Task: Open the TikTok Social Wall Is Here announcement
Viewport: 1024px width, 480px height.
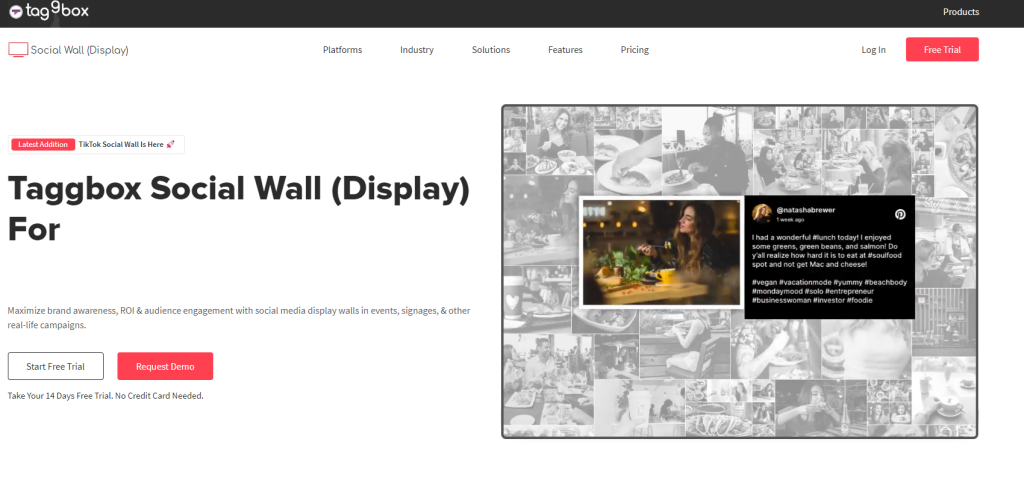Action: pos(127,144)
